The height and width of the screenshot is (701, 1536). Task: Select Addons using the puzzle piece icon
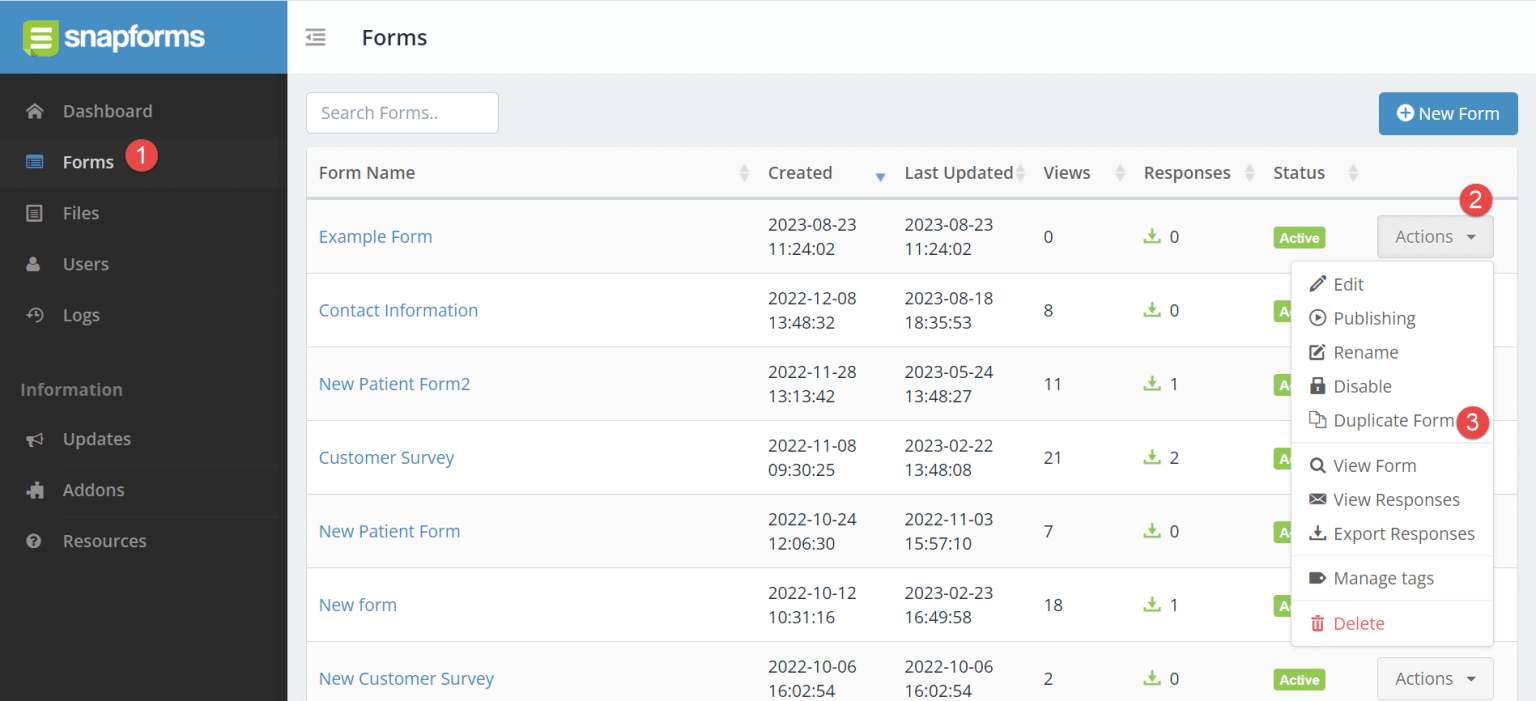(36, 489)
